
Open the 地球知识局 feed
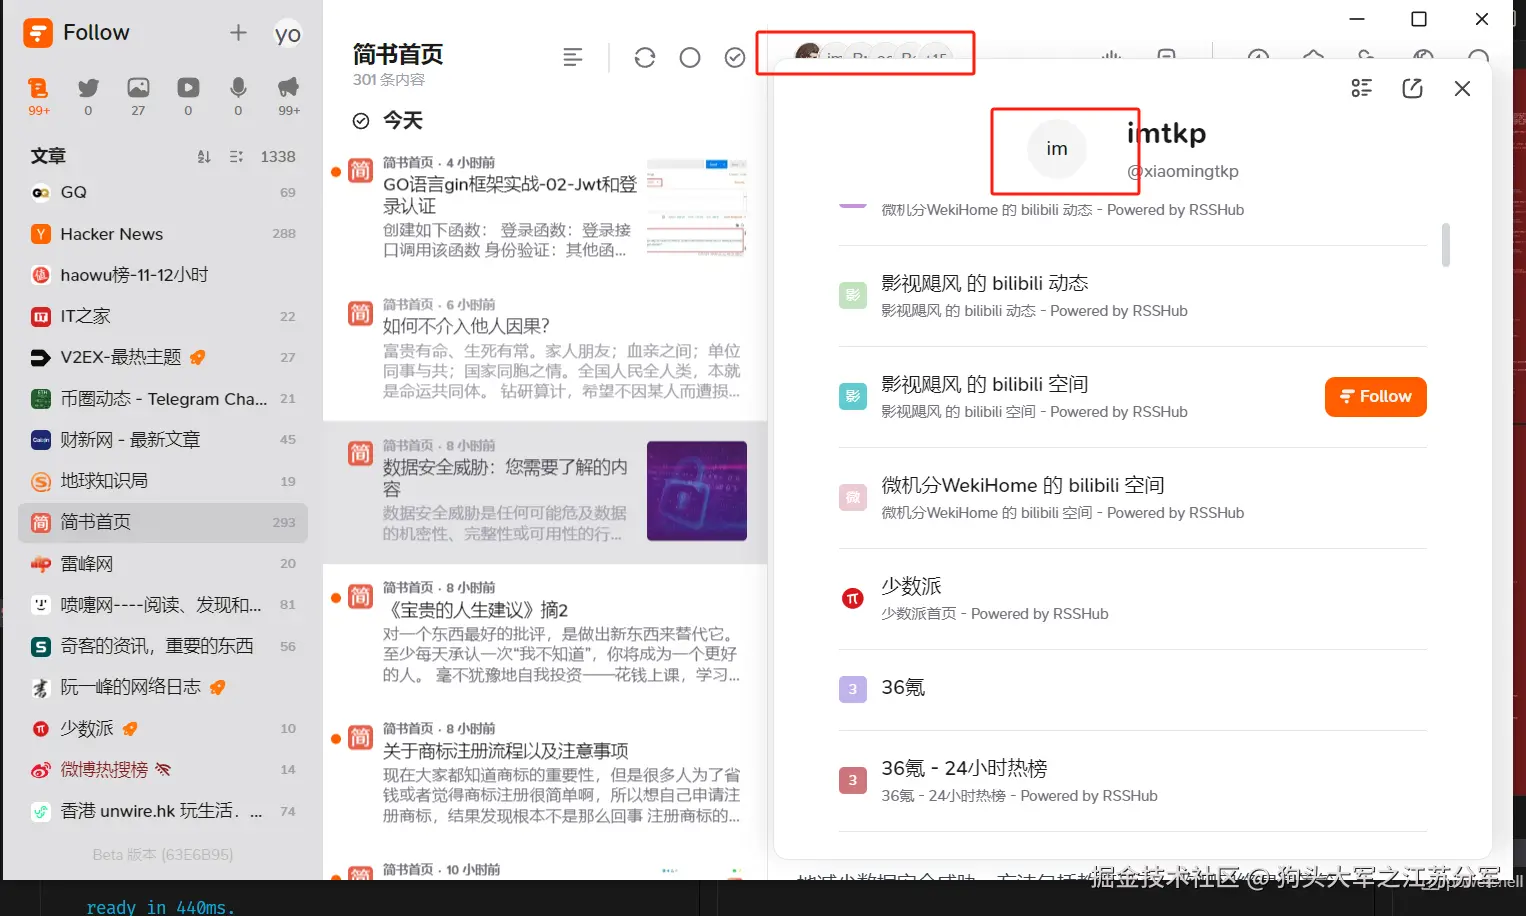[163, 481]
